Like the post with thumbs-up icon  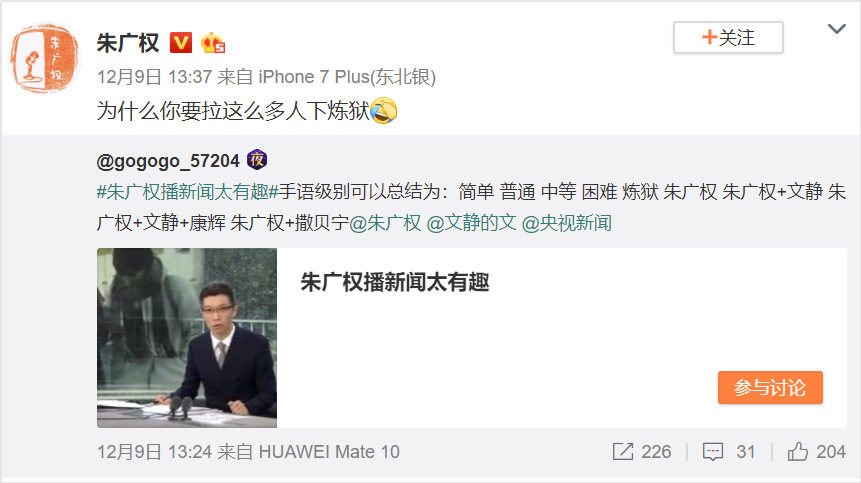coord(798,452)
